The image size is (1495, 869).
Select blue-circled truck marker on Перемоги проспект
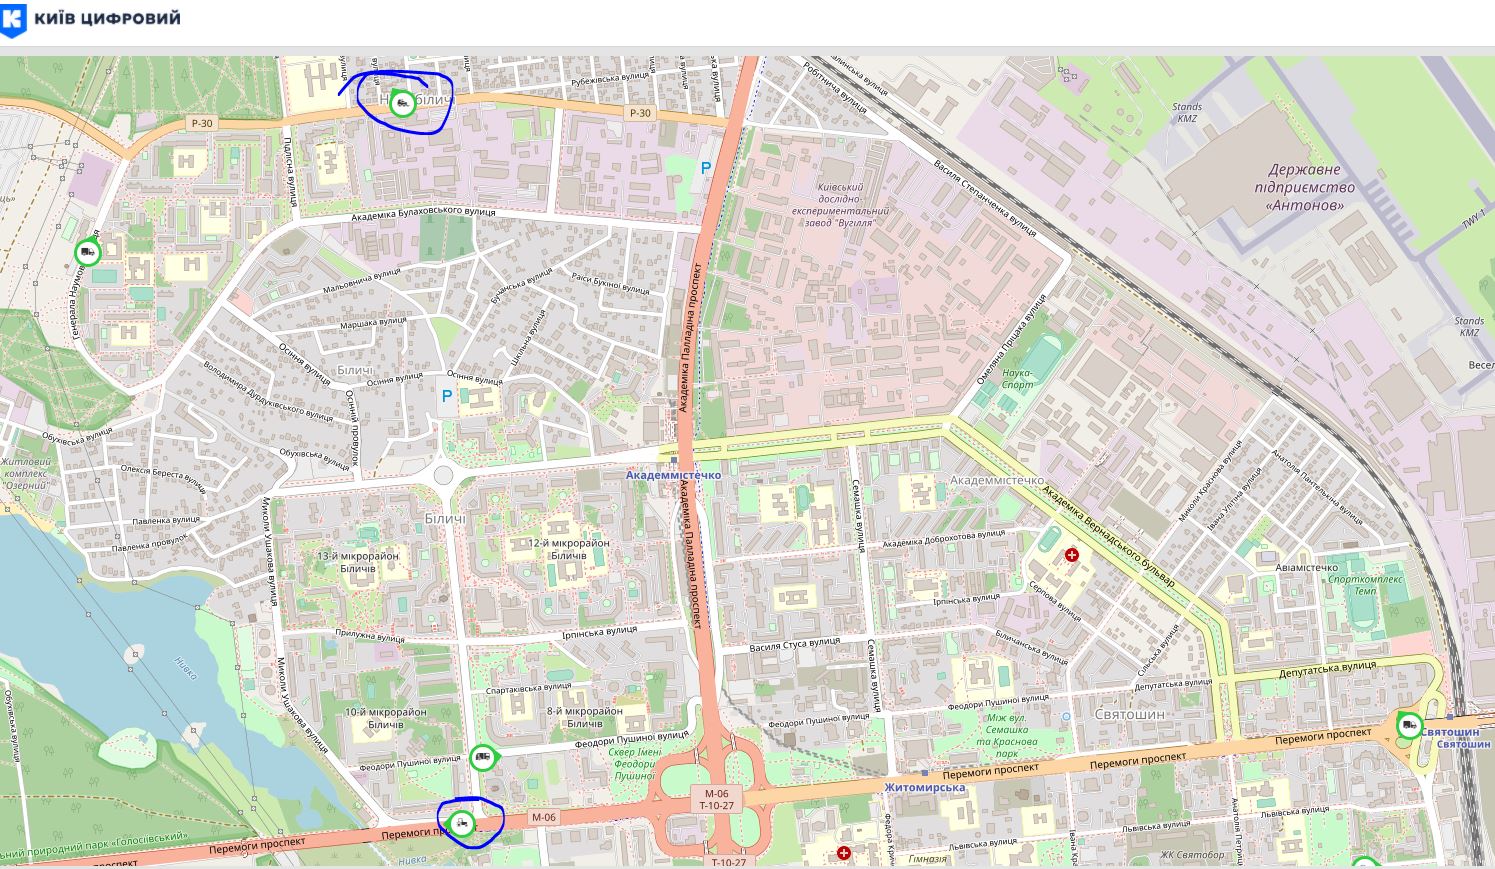(x=461, y=824)
